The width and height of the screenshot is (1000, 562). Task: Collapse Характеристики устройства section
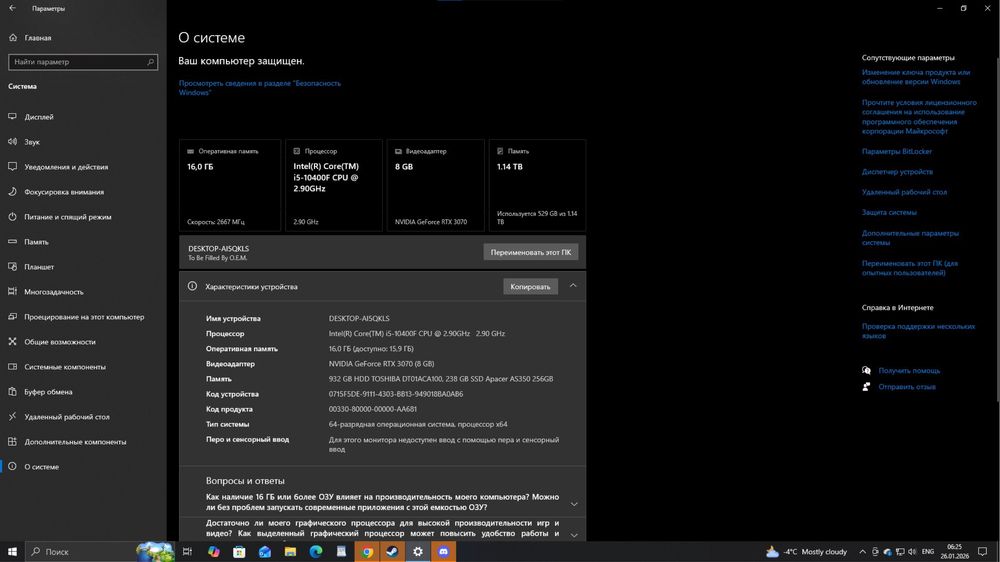[x=573, y=286]
